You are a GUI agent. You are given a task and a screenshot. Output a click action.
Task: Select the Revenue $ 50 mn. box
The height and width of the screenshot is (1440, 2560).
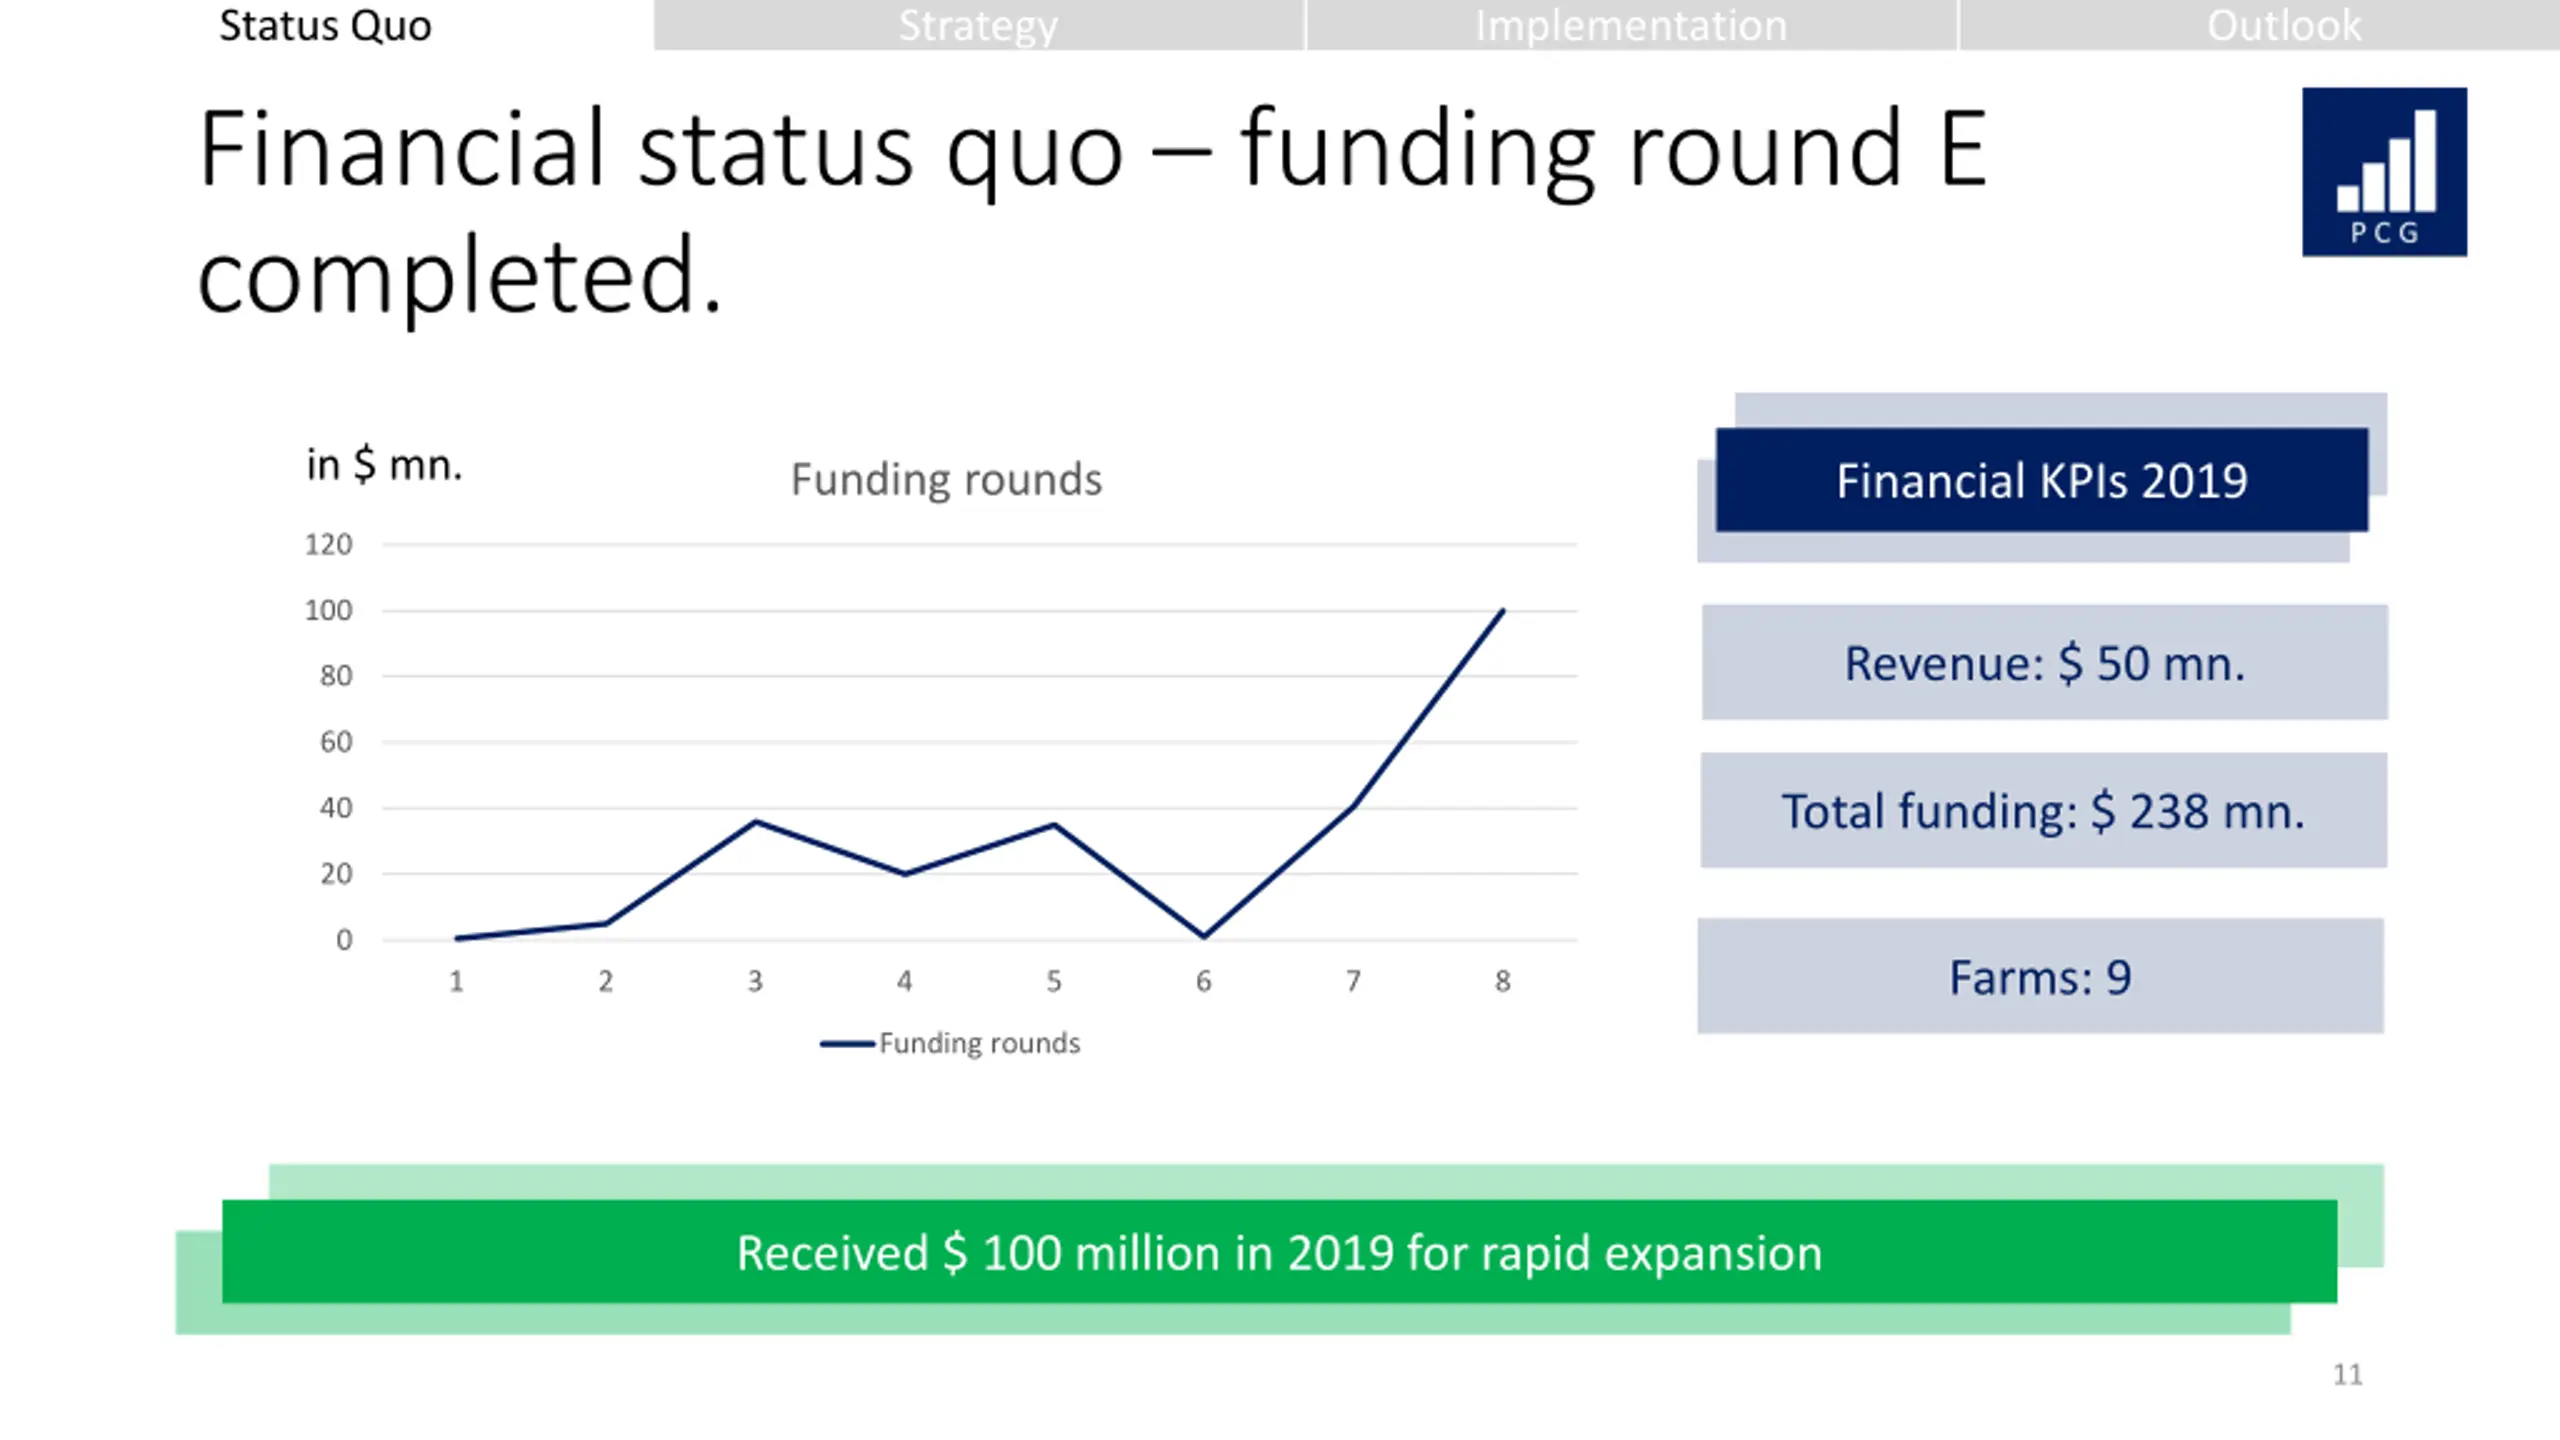[x=2044, y=662]
